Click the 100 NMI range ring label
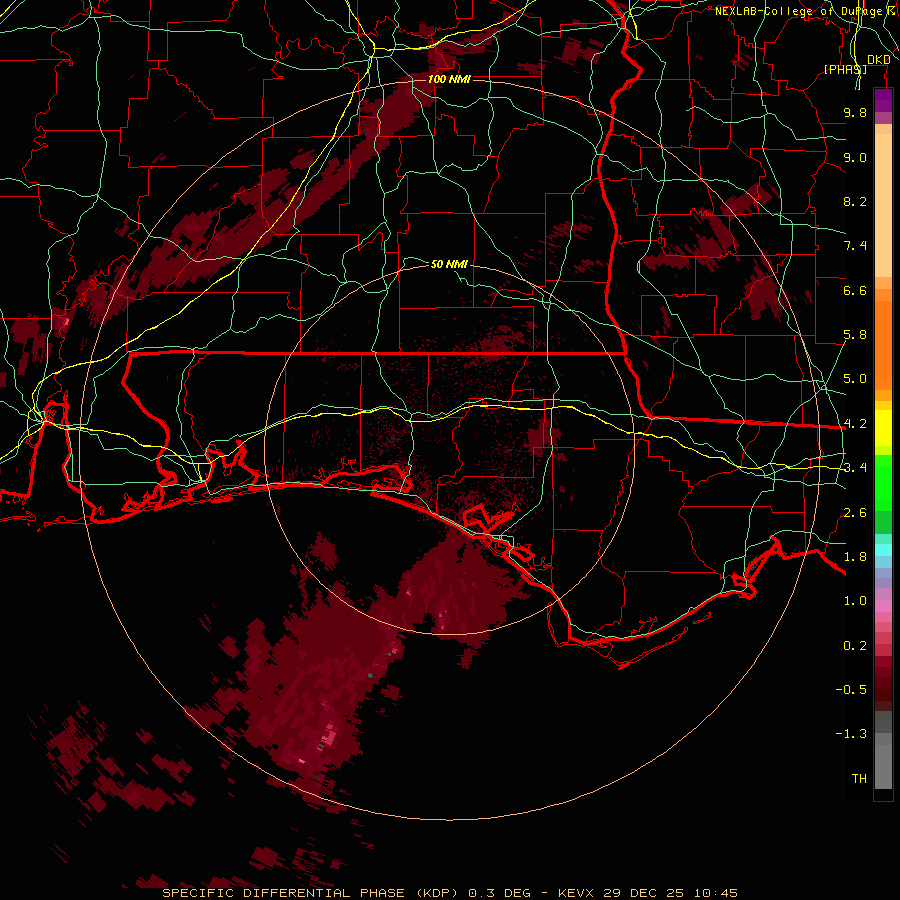This screenshot has height=900, width=900. point(449,79)
